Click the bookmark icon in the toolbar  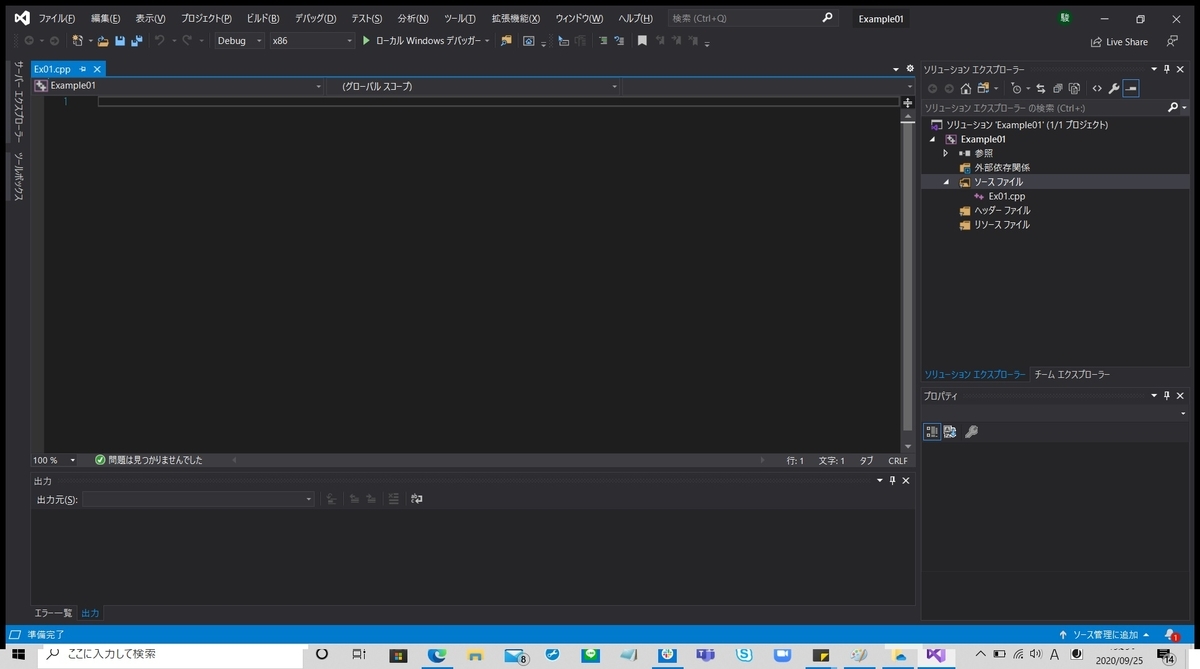[x=642, y=41]
